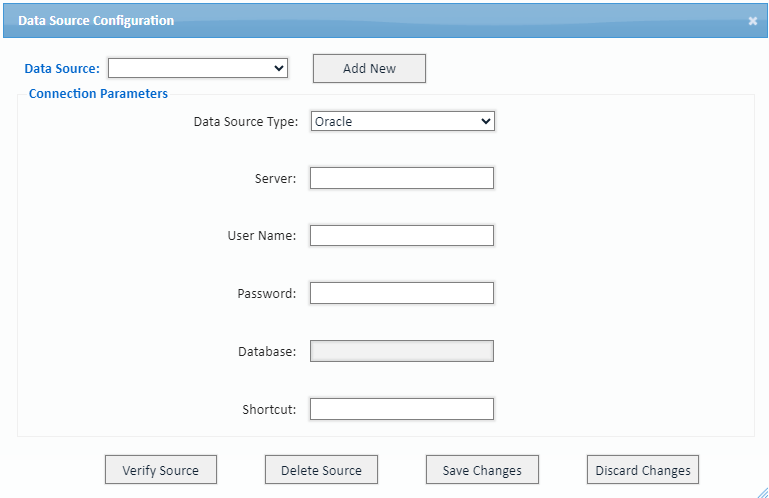Viewport: 769px width, 498px height.
Task: Click the Verify Source button
Action: click(161, 470)
